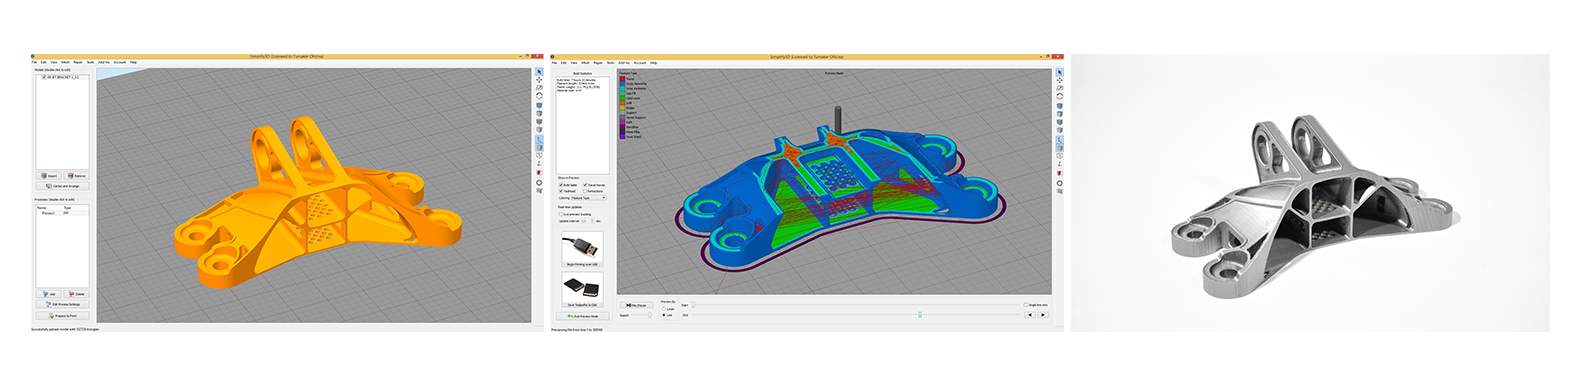The width and height of the screenshot is (1585, 381).
Task: Click the Play/Pause preview button
Action: [x=636, y=305]
